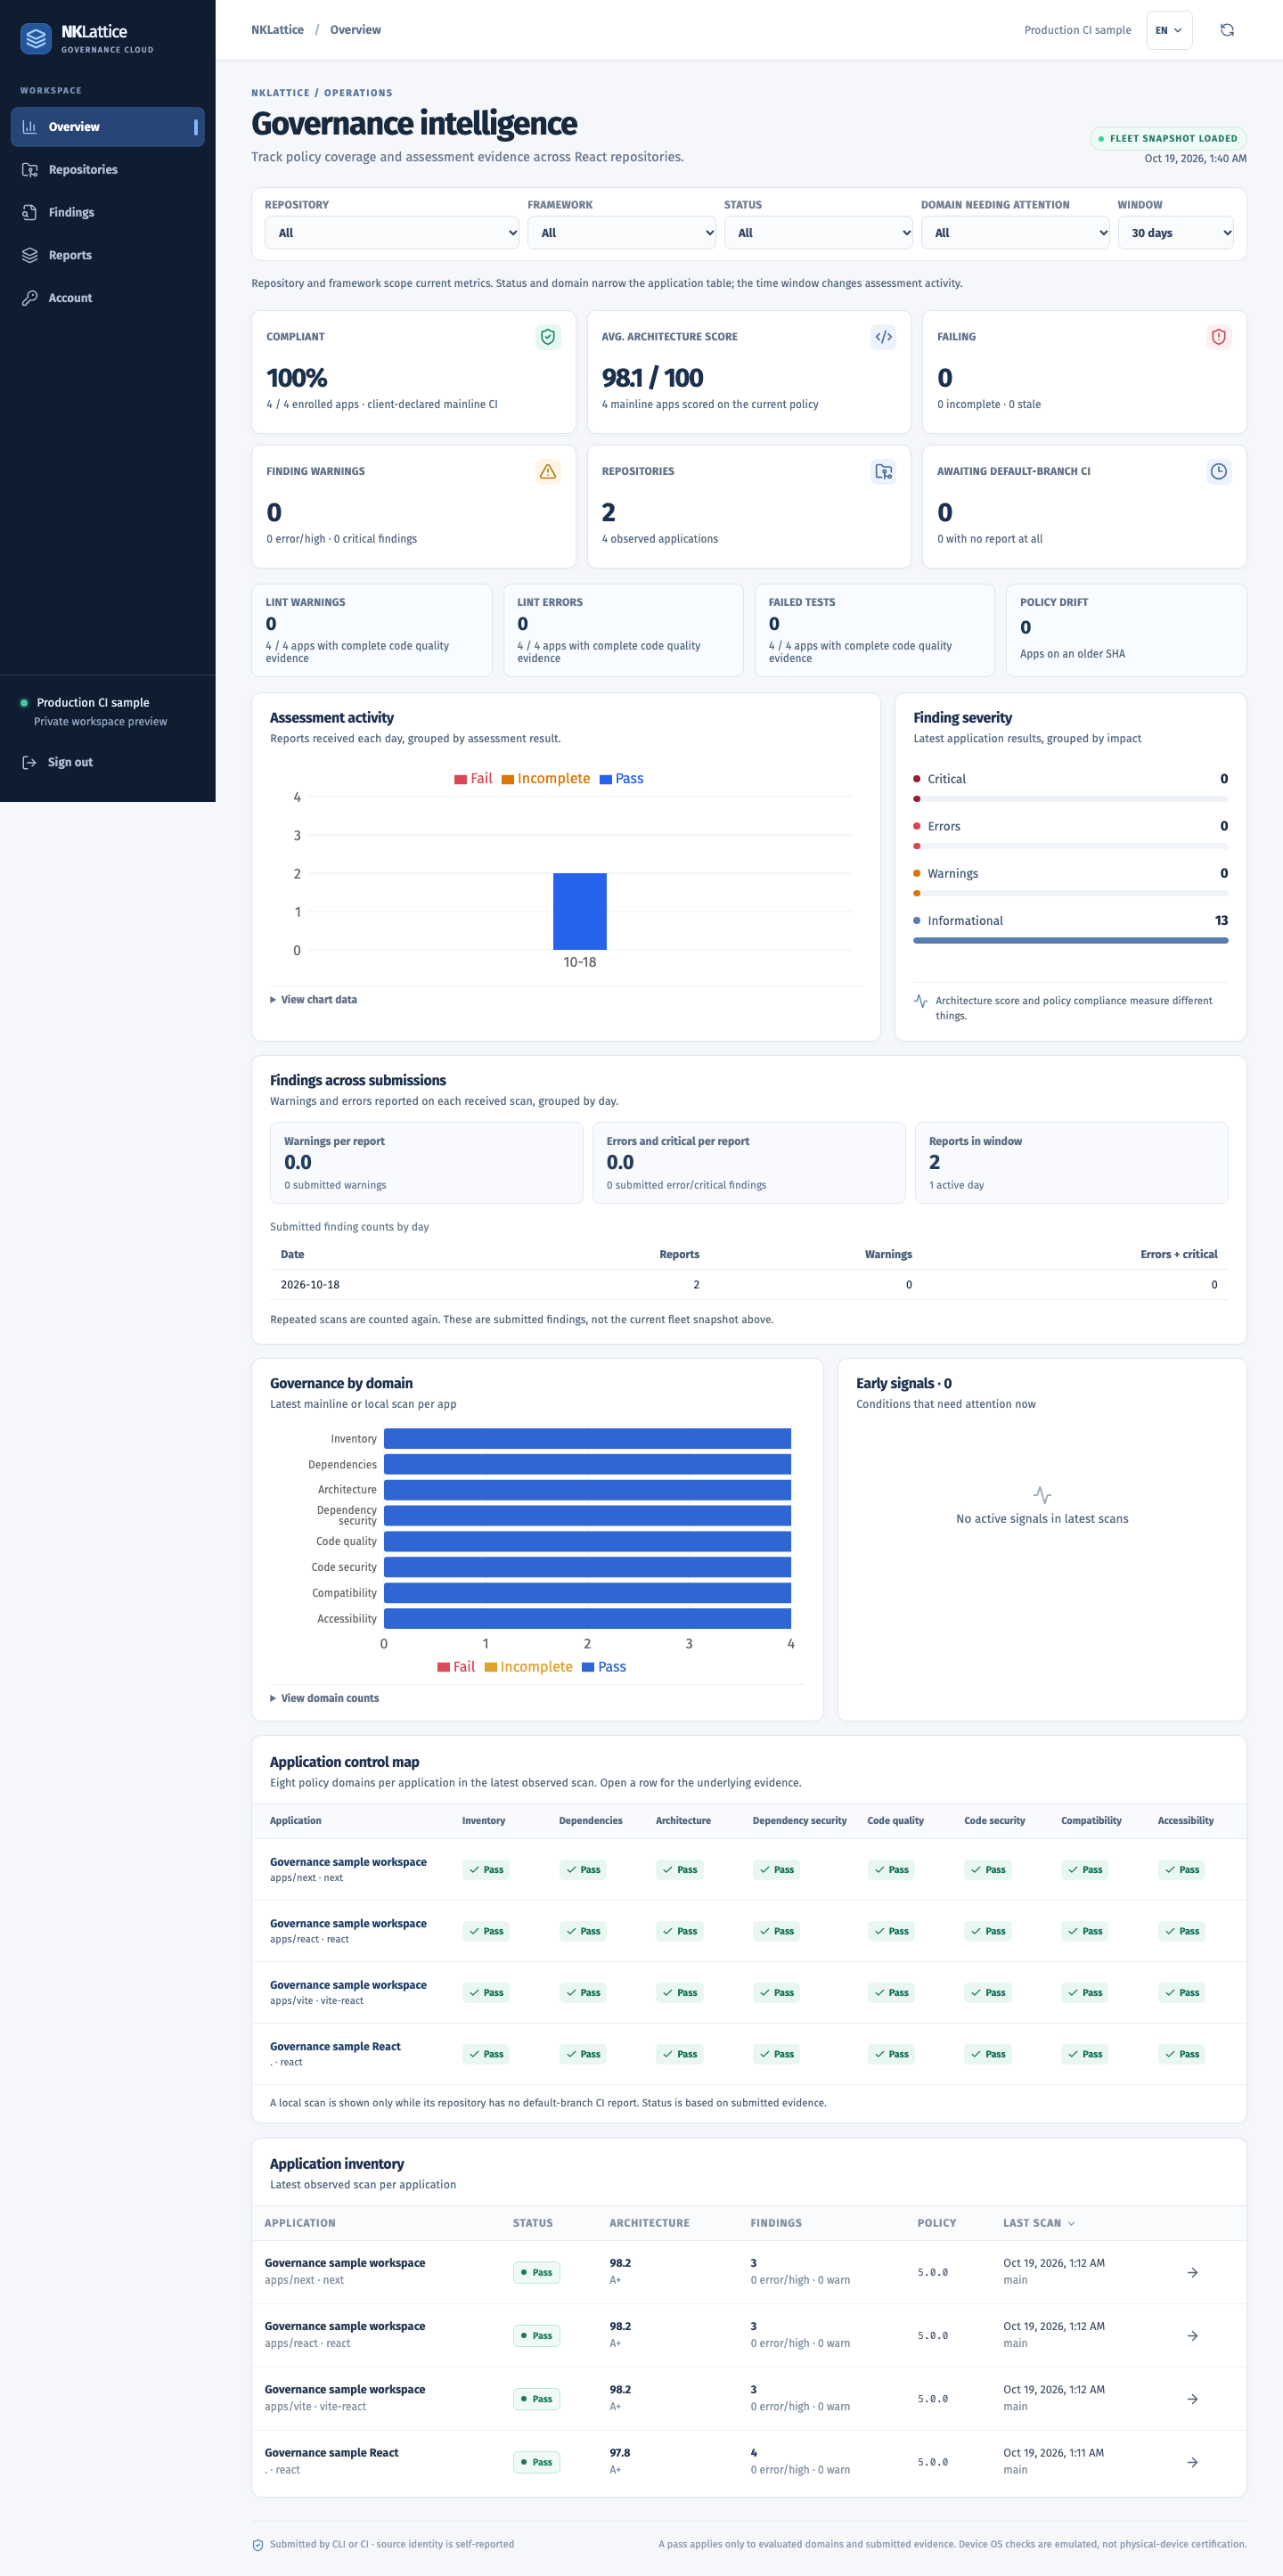Viewport: 1283px width, 2576px height.
Task: Click NKLattice breadcrumb link
Action: (277, 30)
